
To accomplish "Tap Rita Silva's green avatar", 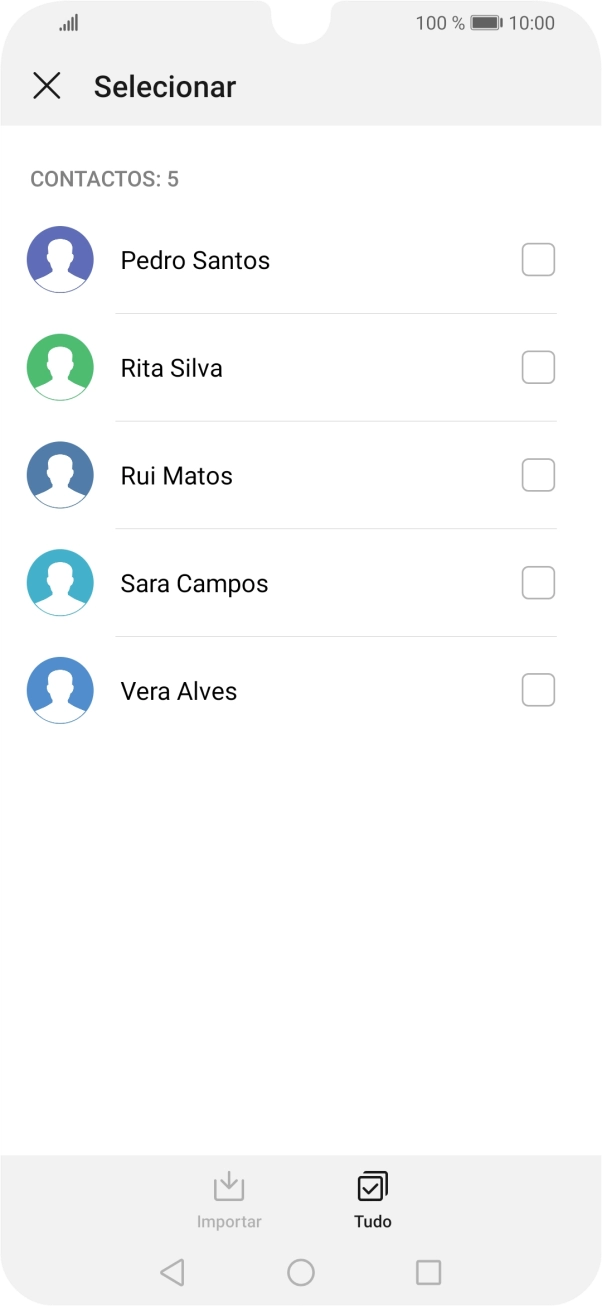I will click(60, 367).
